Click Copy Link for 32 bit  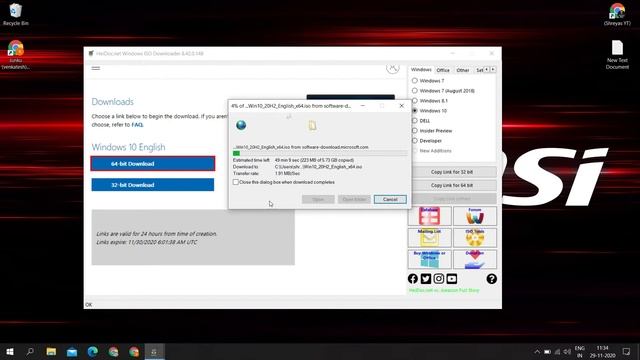point(452,172)
